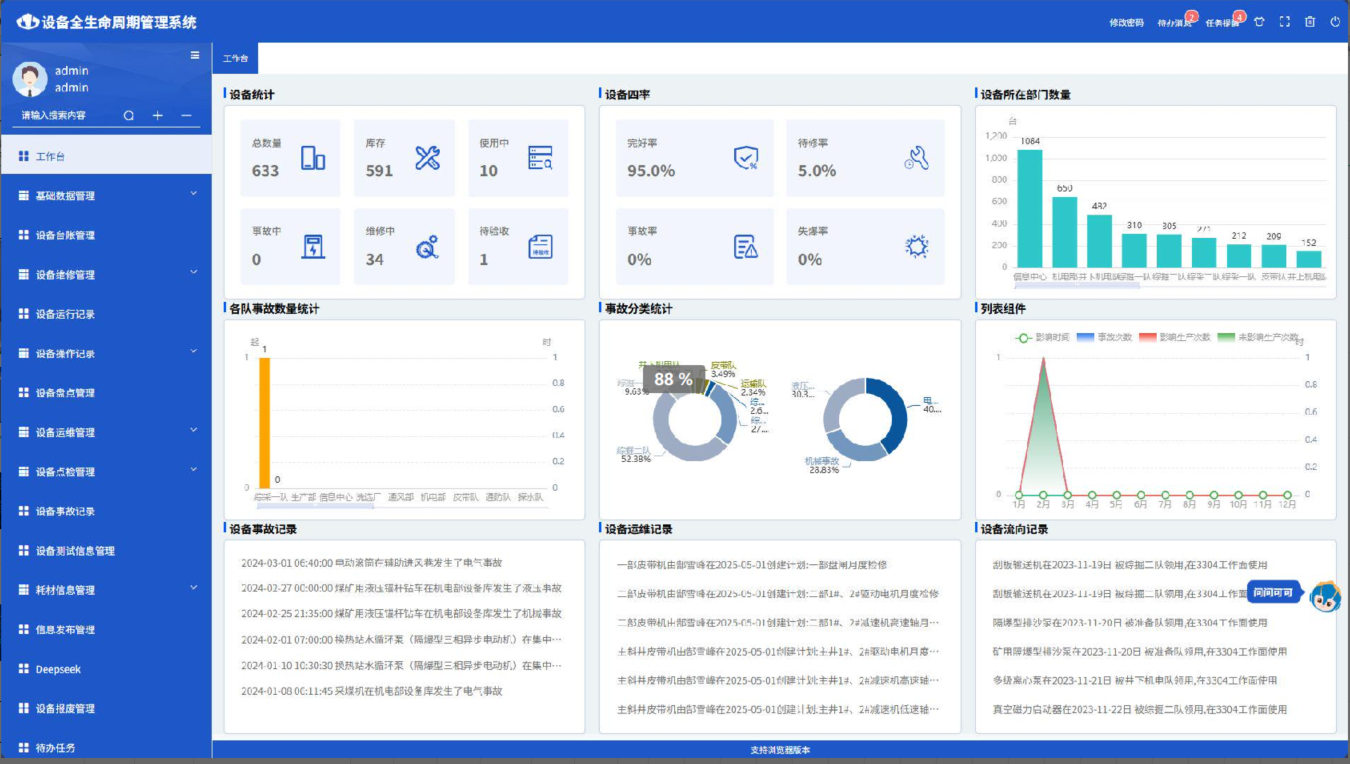The image size is (1350, 764).
Task: Click the search magnifier icon in sidebar
Action: pyautogui.click(x=129, y=116)
